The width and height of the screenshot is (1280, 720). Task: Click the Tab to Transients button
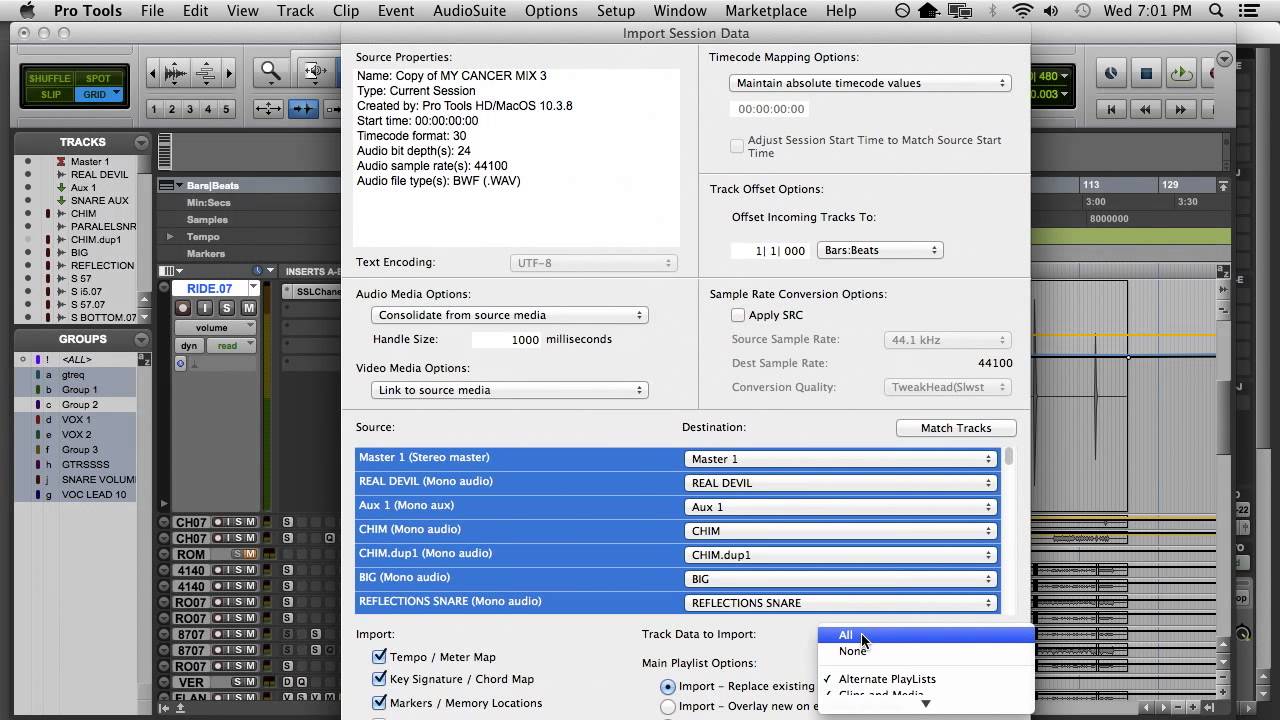(305, 109)
